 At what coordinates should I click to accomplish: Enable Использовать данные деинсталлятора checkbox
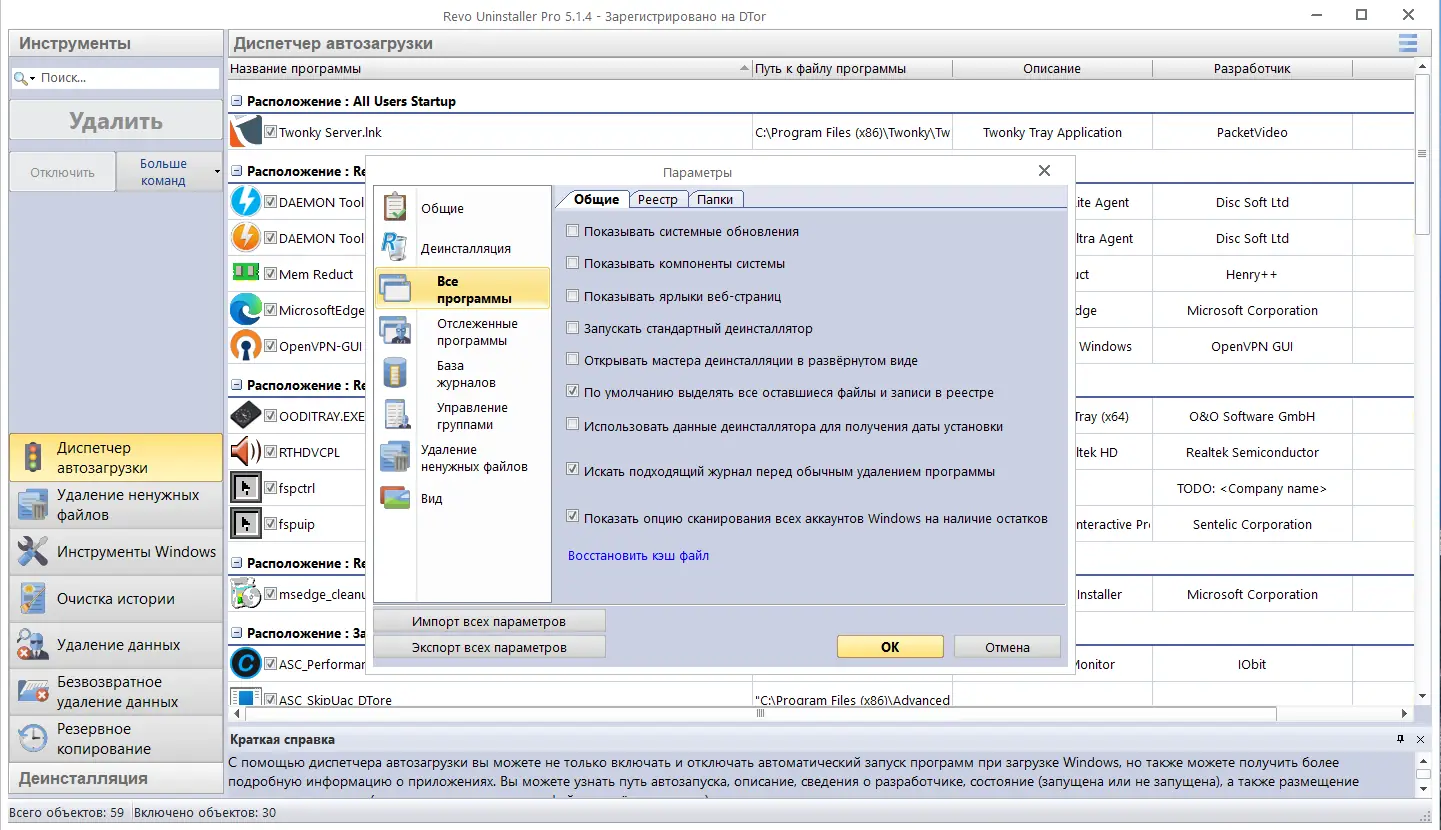pos(573,425)
